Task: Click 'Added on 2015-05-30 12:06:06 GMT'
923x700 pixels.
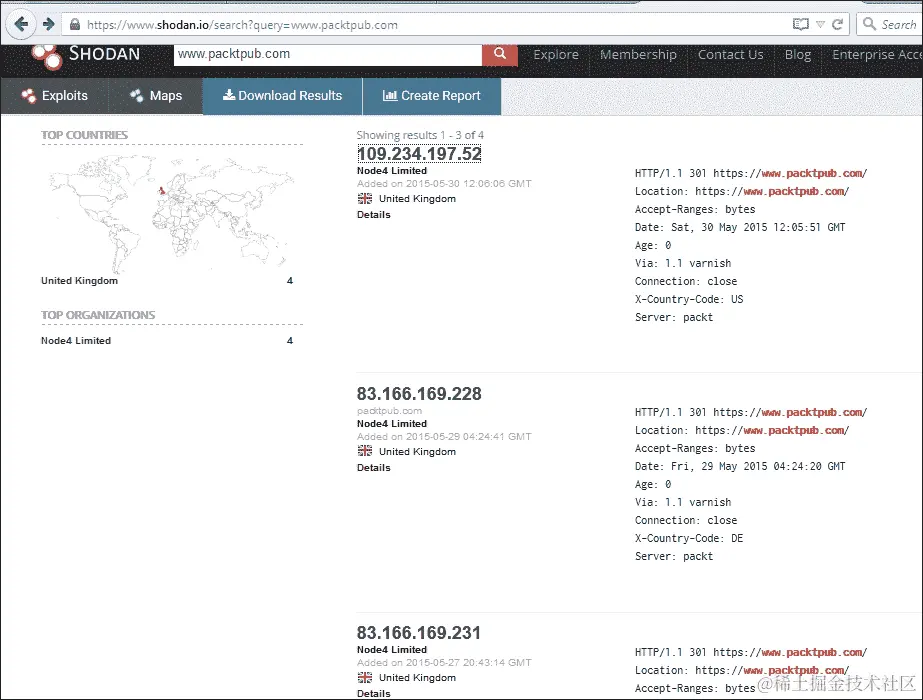Action: pyautogui.click(x=444, y=184)
